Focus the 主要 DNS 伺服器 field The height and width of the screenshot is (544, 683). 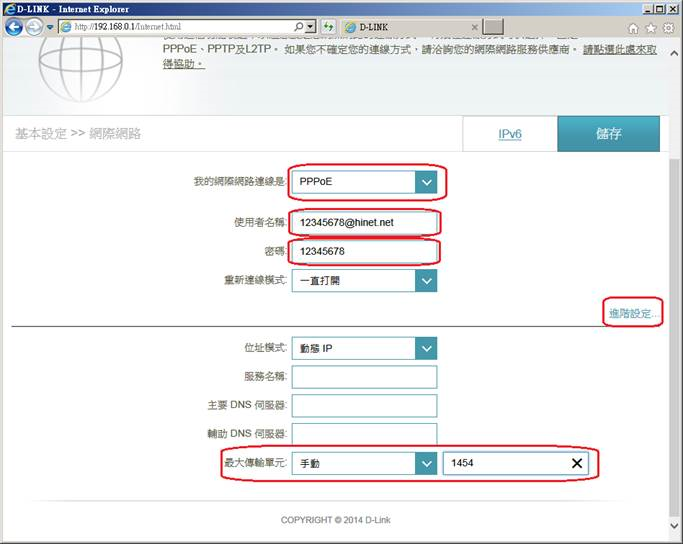(364, 406)
